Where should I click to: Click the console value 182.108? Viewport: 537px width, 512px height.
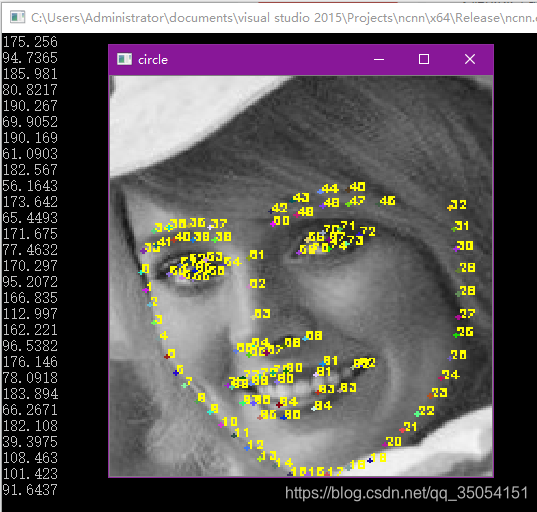coord(30,426)
